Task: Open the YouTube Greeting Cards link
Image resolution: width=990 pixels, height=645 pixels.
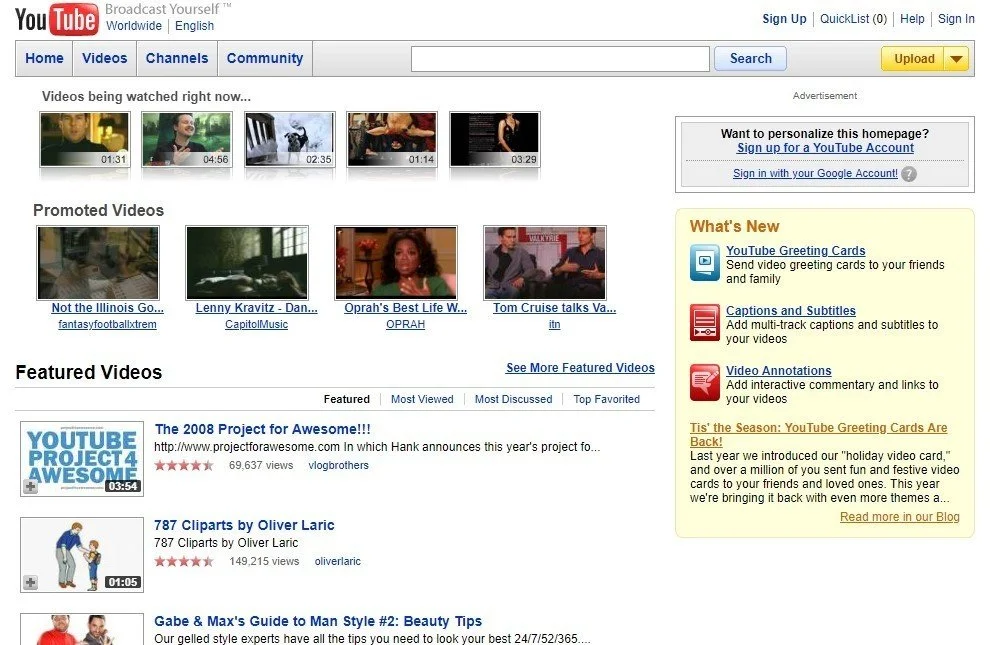Action: tap(796, 251)
